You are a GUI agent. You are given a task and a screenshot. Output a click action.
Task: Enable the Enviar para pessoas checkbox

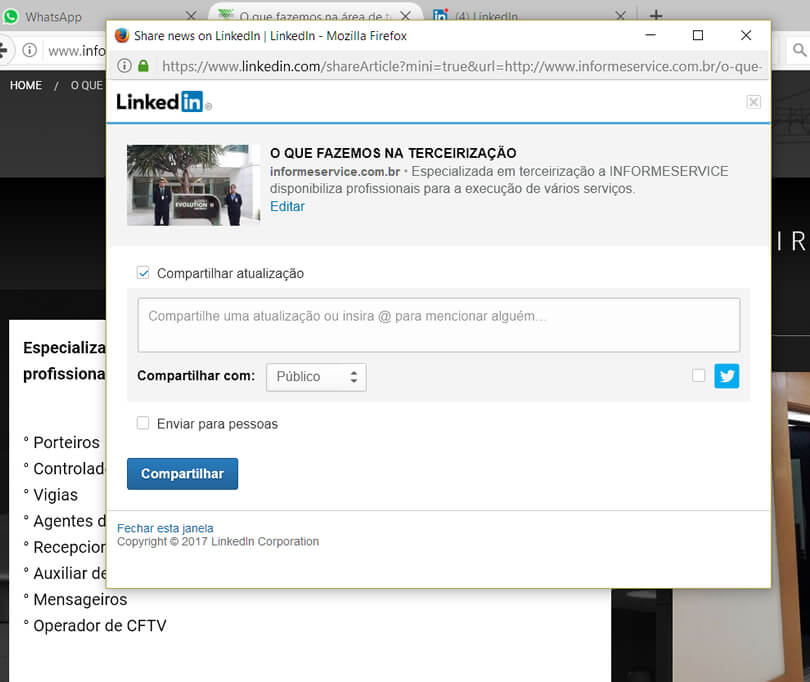tap(143, 423)
